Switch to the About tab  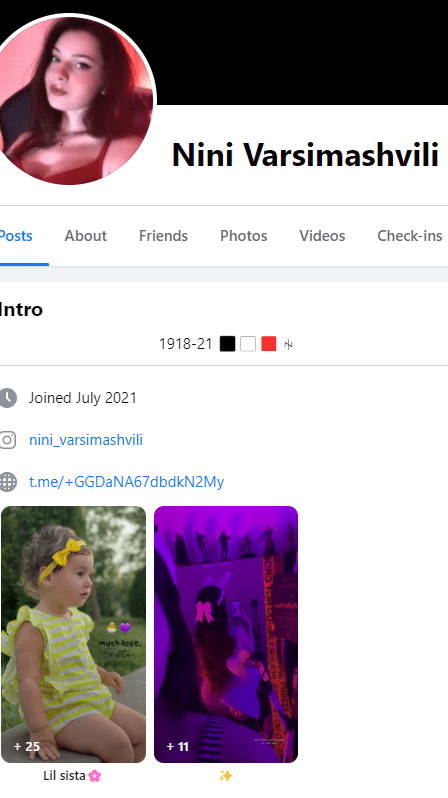pyautogui.click(x=86, y=236)
